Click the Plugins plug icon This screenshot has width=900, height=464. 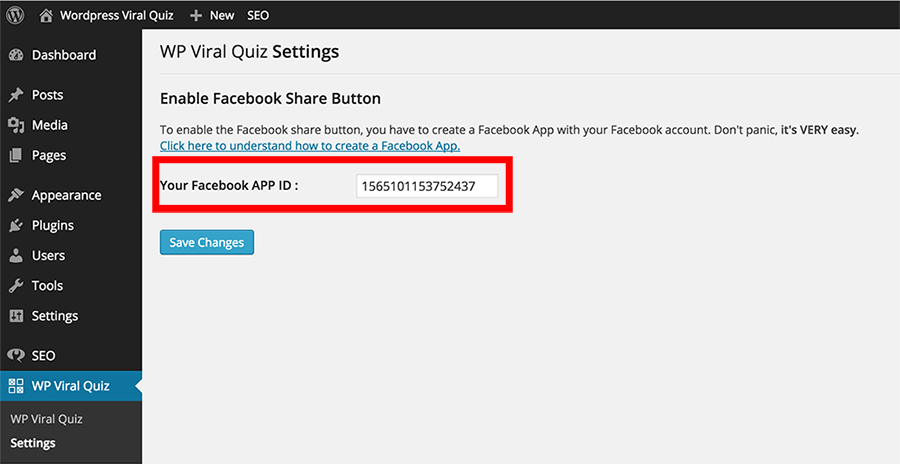coord(16,225)
